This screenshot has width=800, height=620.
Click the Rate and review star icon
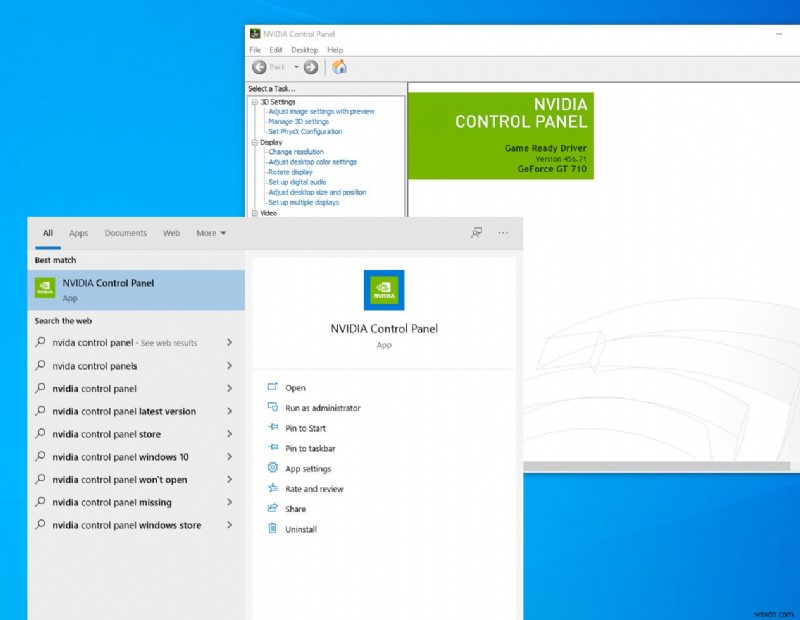pos(270,487)
